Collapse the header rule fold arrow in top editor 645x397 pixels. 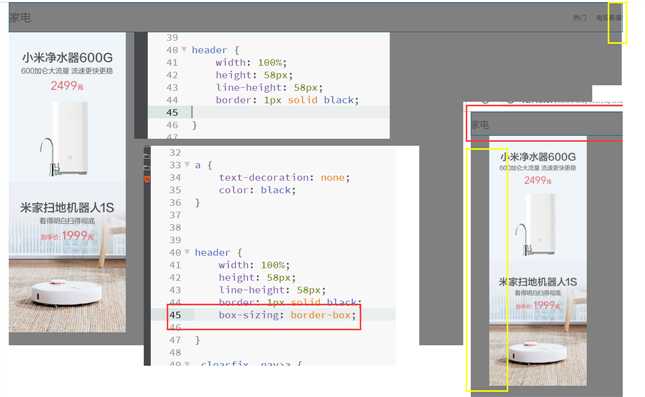coord(184,50)
